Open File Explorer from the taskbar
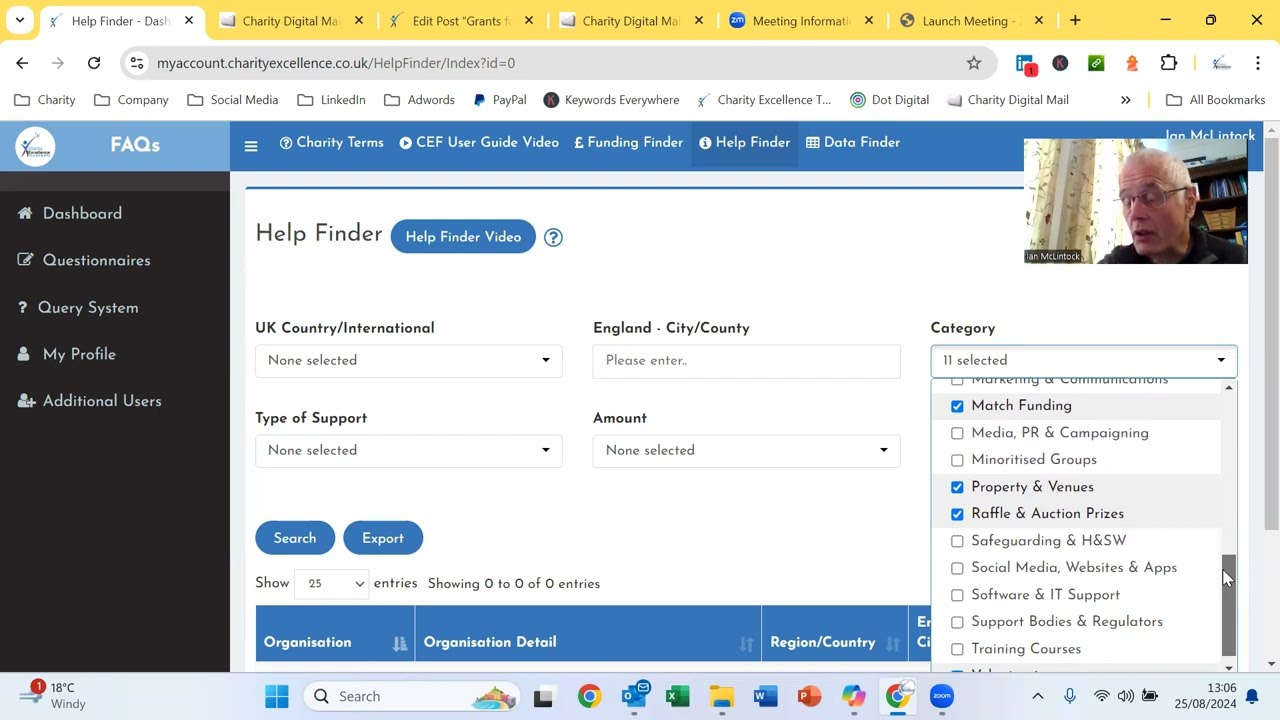This screenshot has height=720, width=1280. [721, 696]
